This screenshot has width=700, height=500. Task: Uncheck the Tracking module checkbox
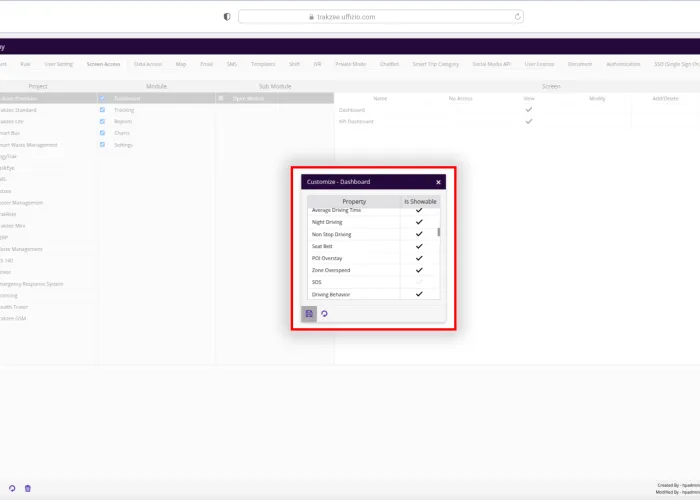point(102,110)
